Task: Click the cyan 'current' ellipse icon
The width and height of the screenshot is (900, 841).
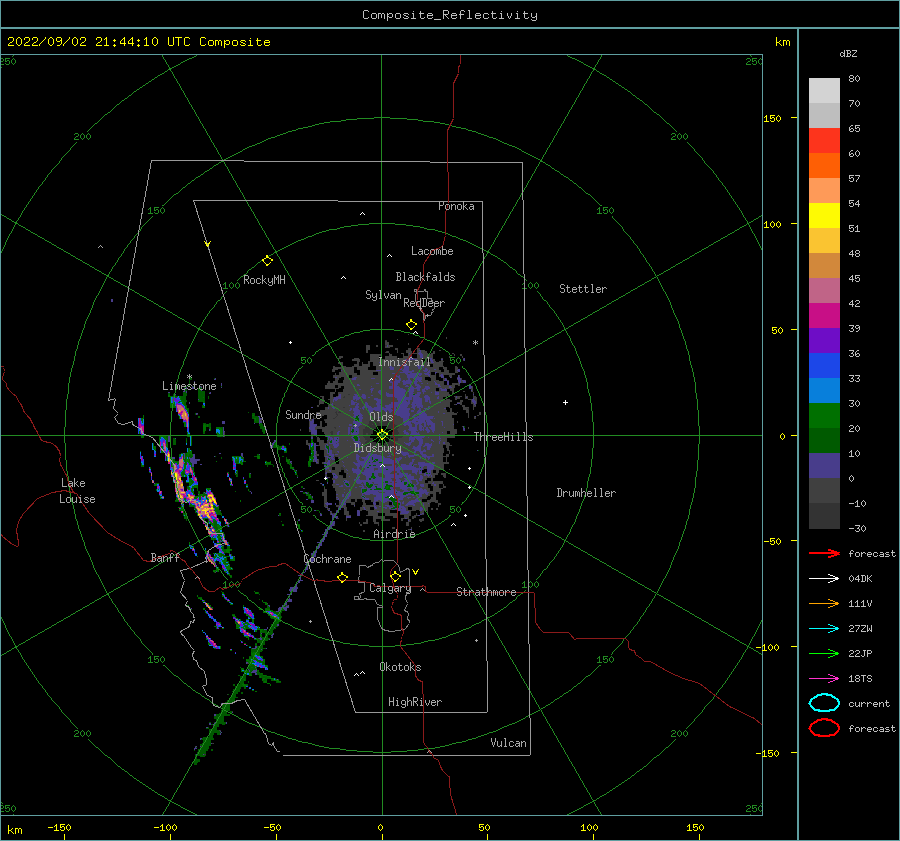Action: (824, 703)
